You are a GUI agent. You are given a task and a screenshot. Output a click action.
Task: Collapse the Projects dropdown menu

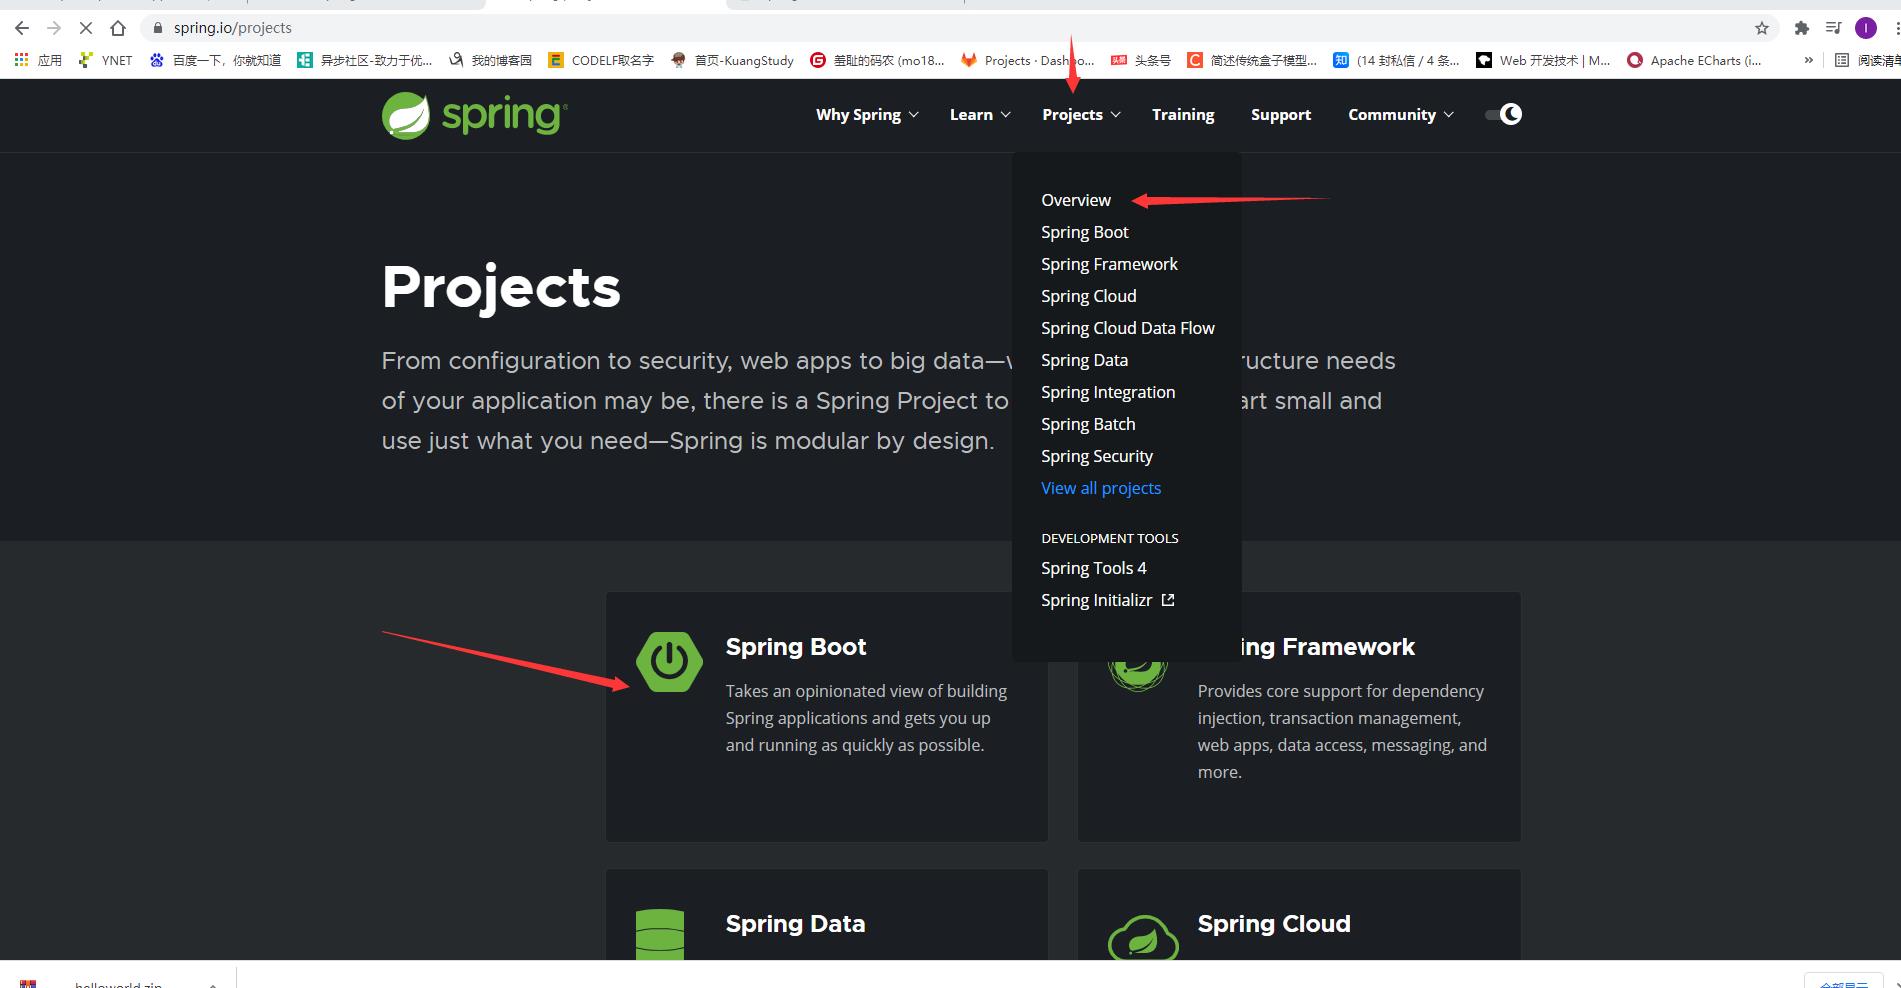point(1081,115)
